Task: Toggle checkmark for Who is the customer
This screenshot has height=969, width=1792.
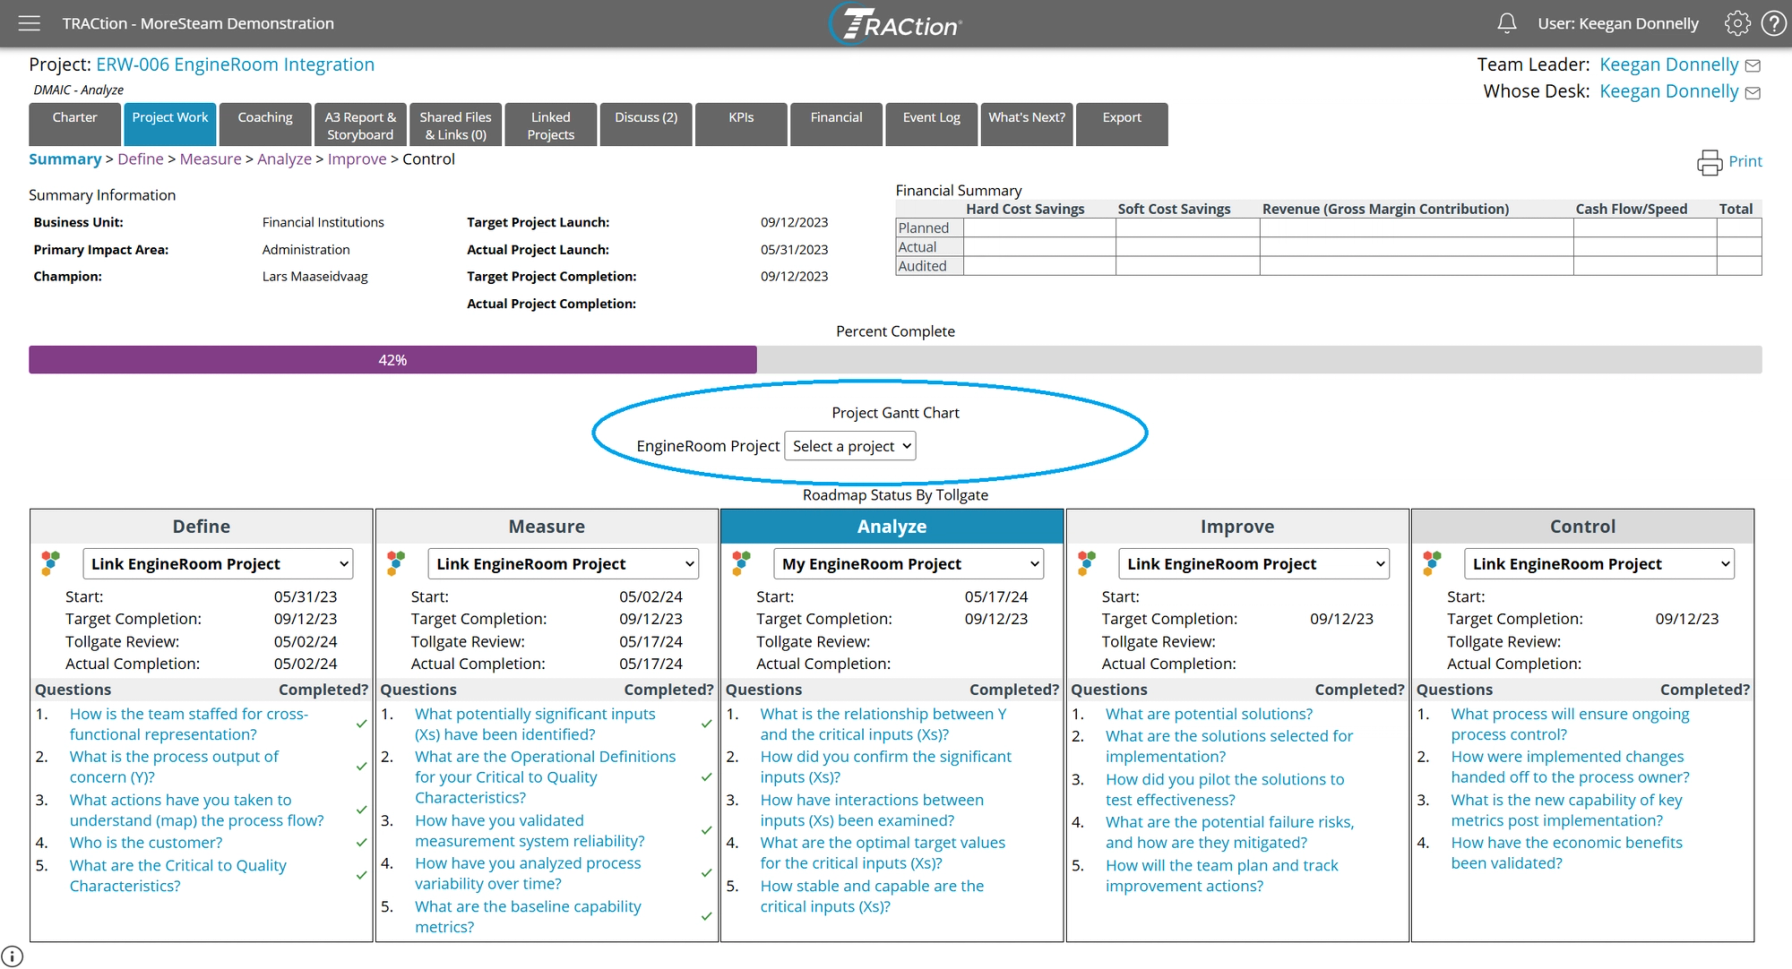Action: coord(361,843)
